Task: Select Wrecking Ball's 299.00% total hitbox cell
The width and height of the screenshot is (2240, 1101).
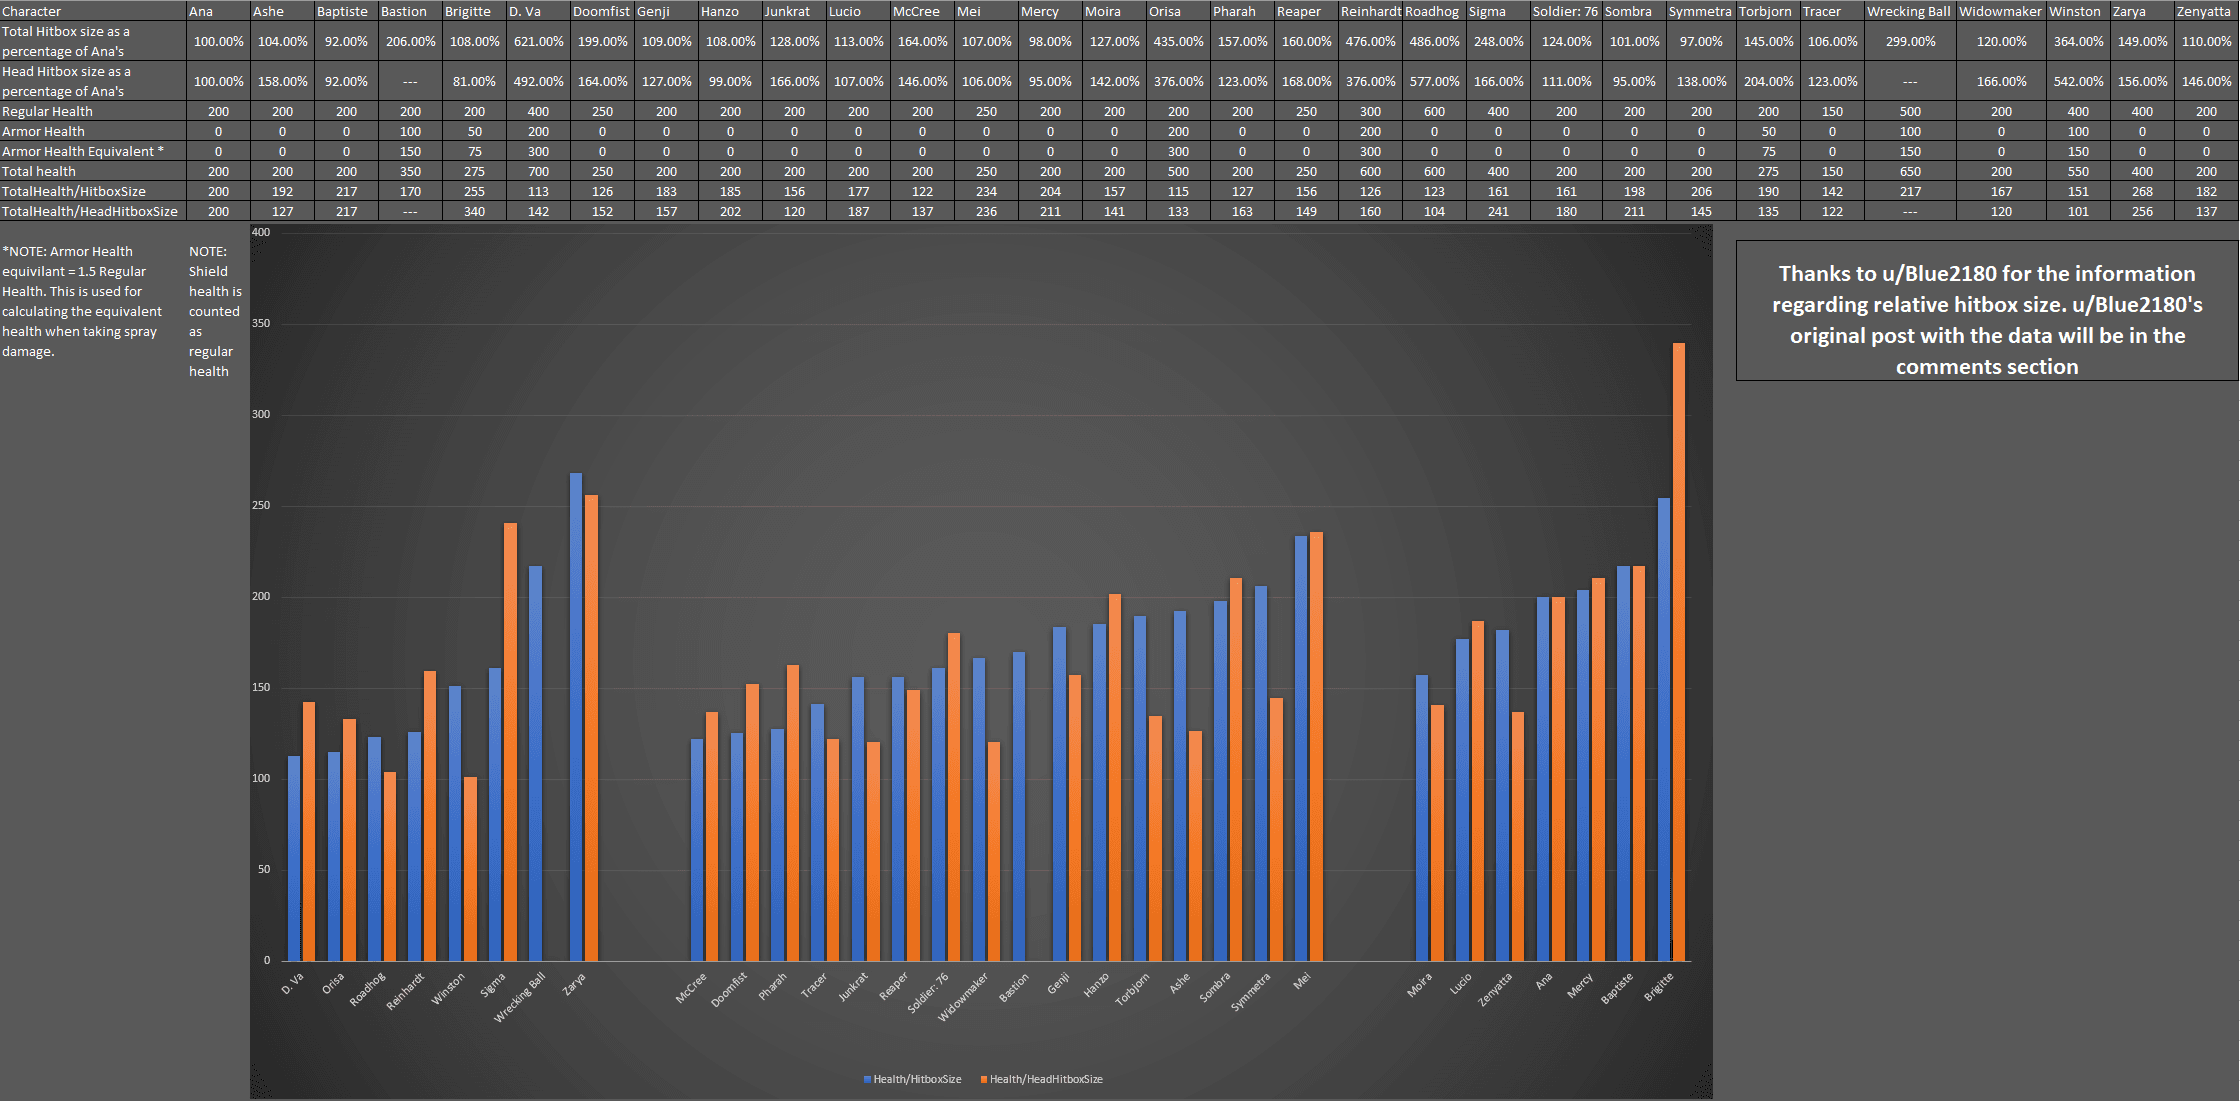Action: 1910,41
